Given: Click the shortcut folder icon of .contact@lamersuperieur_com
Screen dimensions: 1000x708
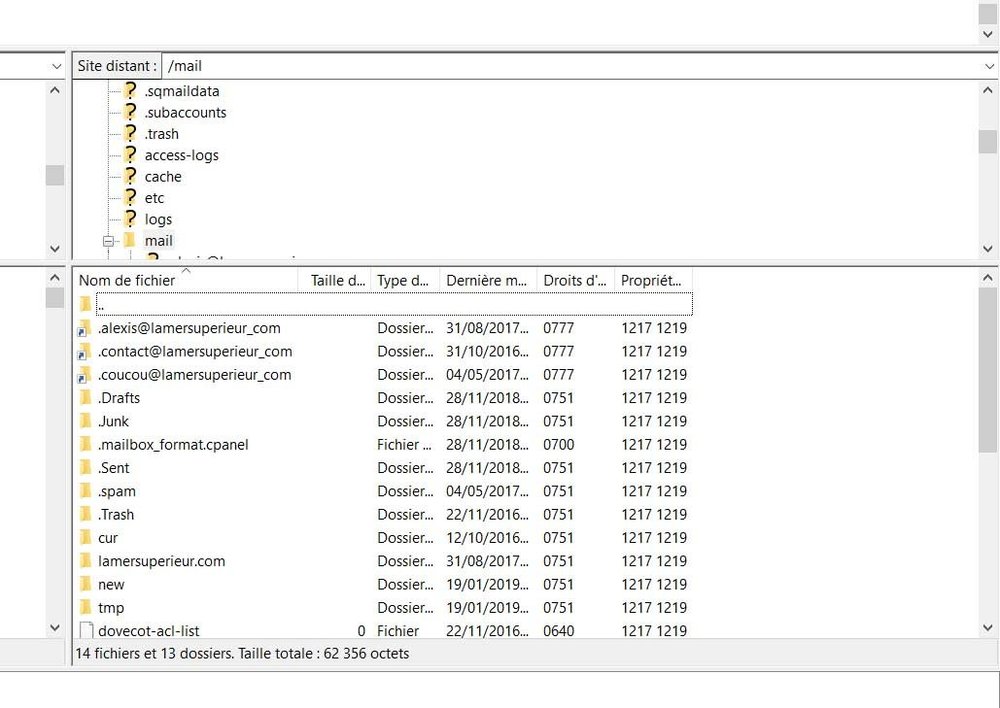Looking at the screenshot, I should 84,351.
